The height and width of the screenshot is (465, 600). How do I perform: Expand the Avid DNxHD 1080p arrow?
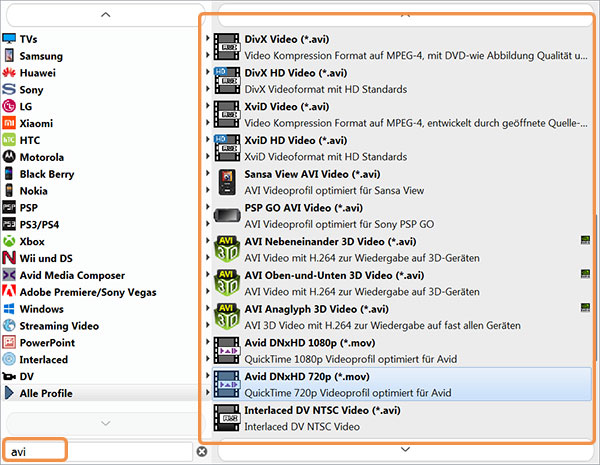click(207, 341)
